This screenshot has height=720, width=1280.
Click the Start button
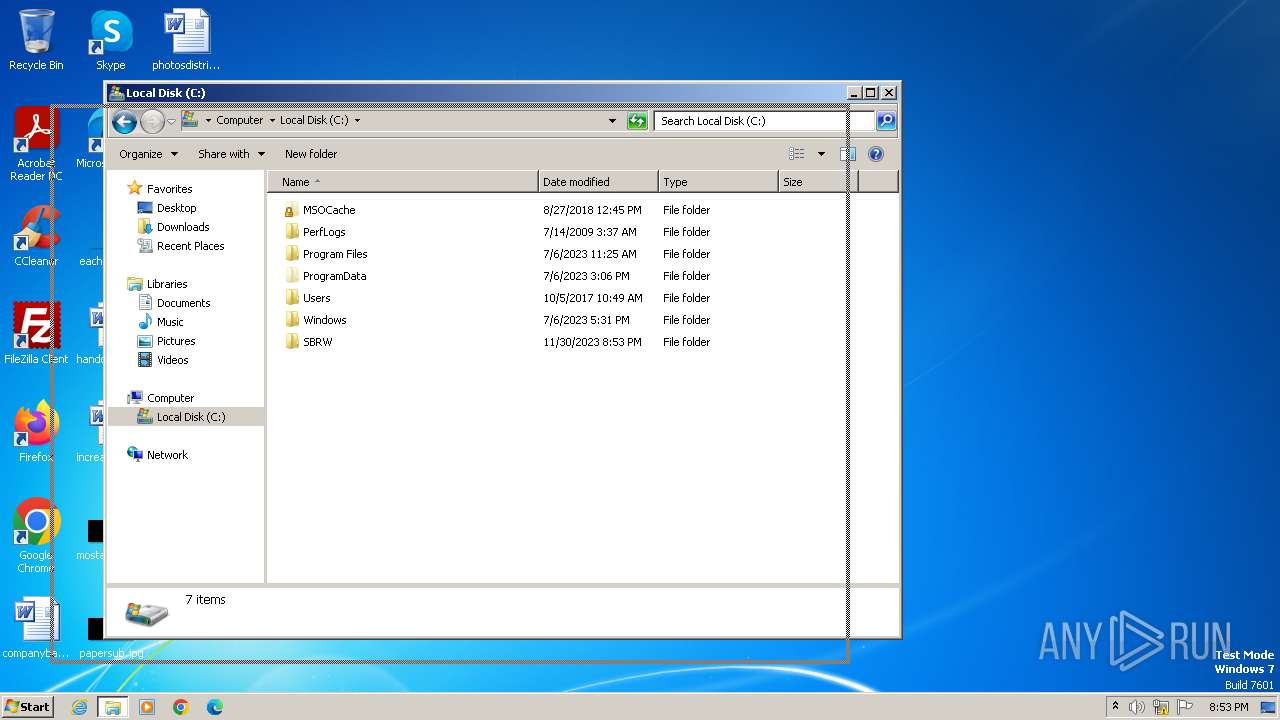27,707
